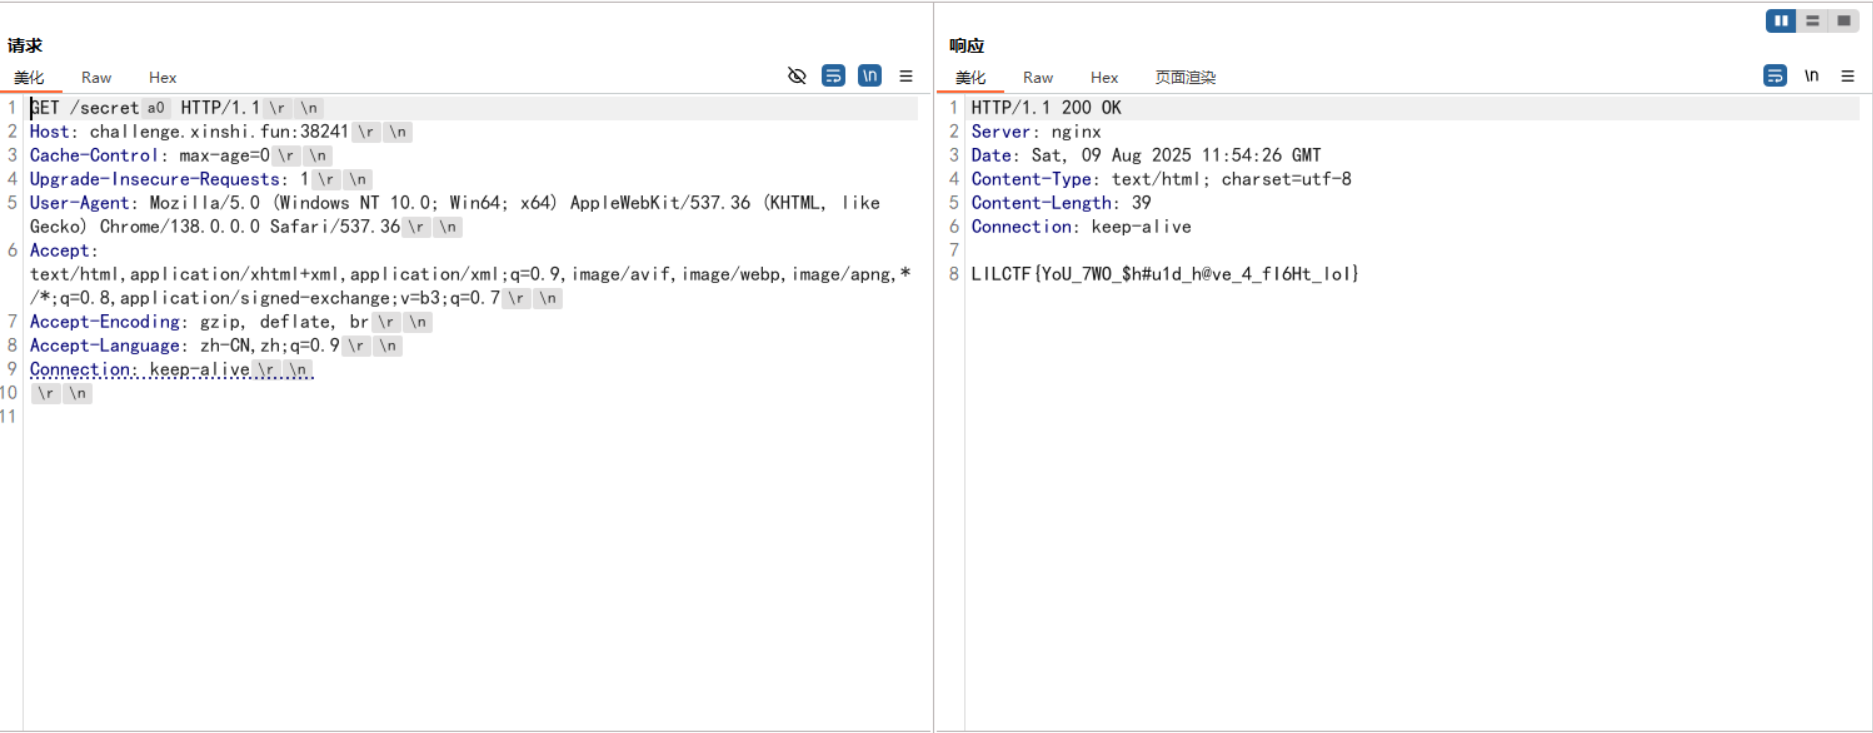The image size is (1873, 733).
Task: Toggle word wrap icon in request panel
Action: [833, 76]
